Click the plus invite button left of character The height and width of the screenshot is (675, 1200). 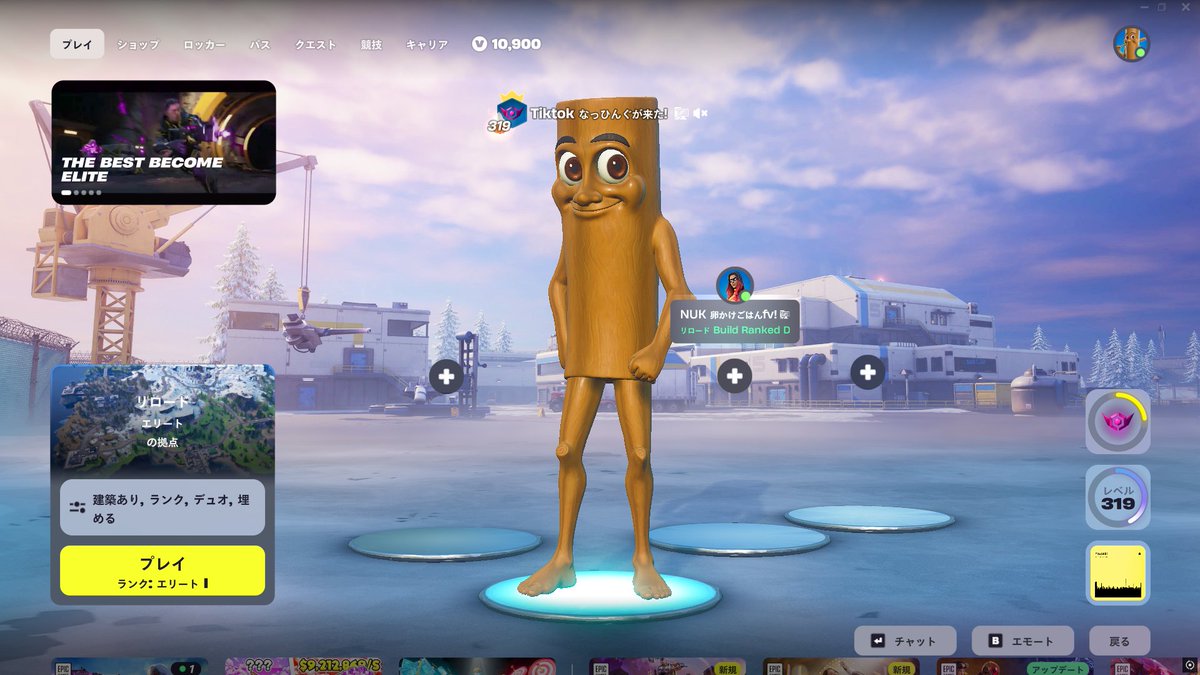(446, 376)
